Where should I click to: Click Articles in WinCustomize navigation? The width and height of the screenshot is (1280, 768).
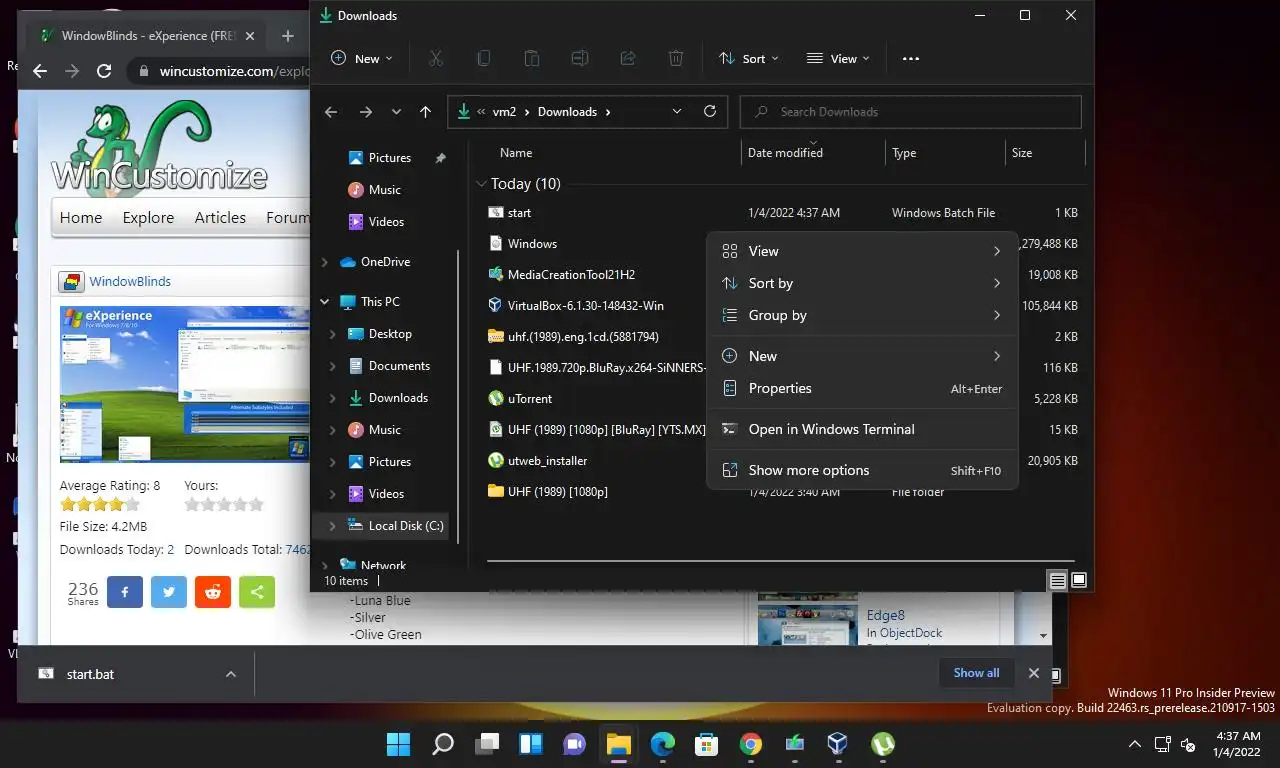[220, 217]
